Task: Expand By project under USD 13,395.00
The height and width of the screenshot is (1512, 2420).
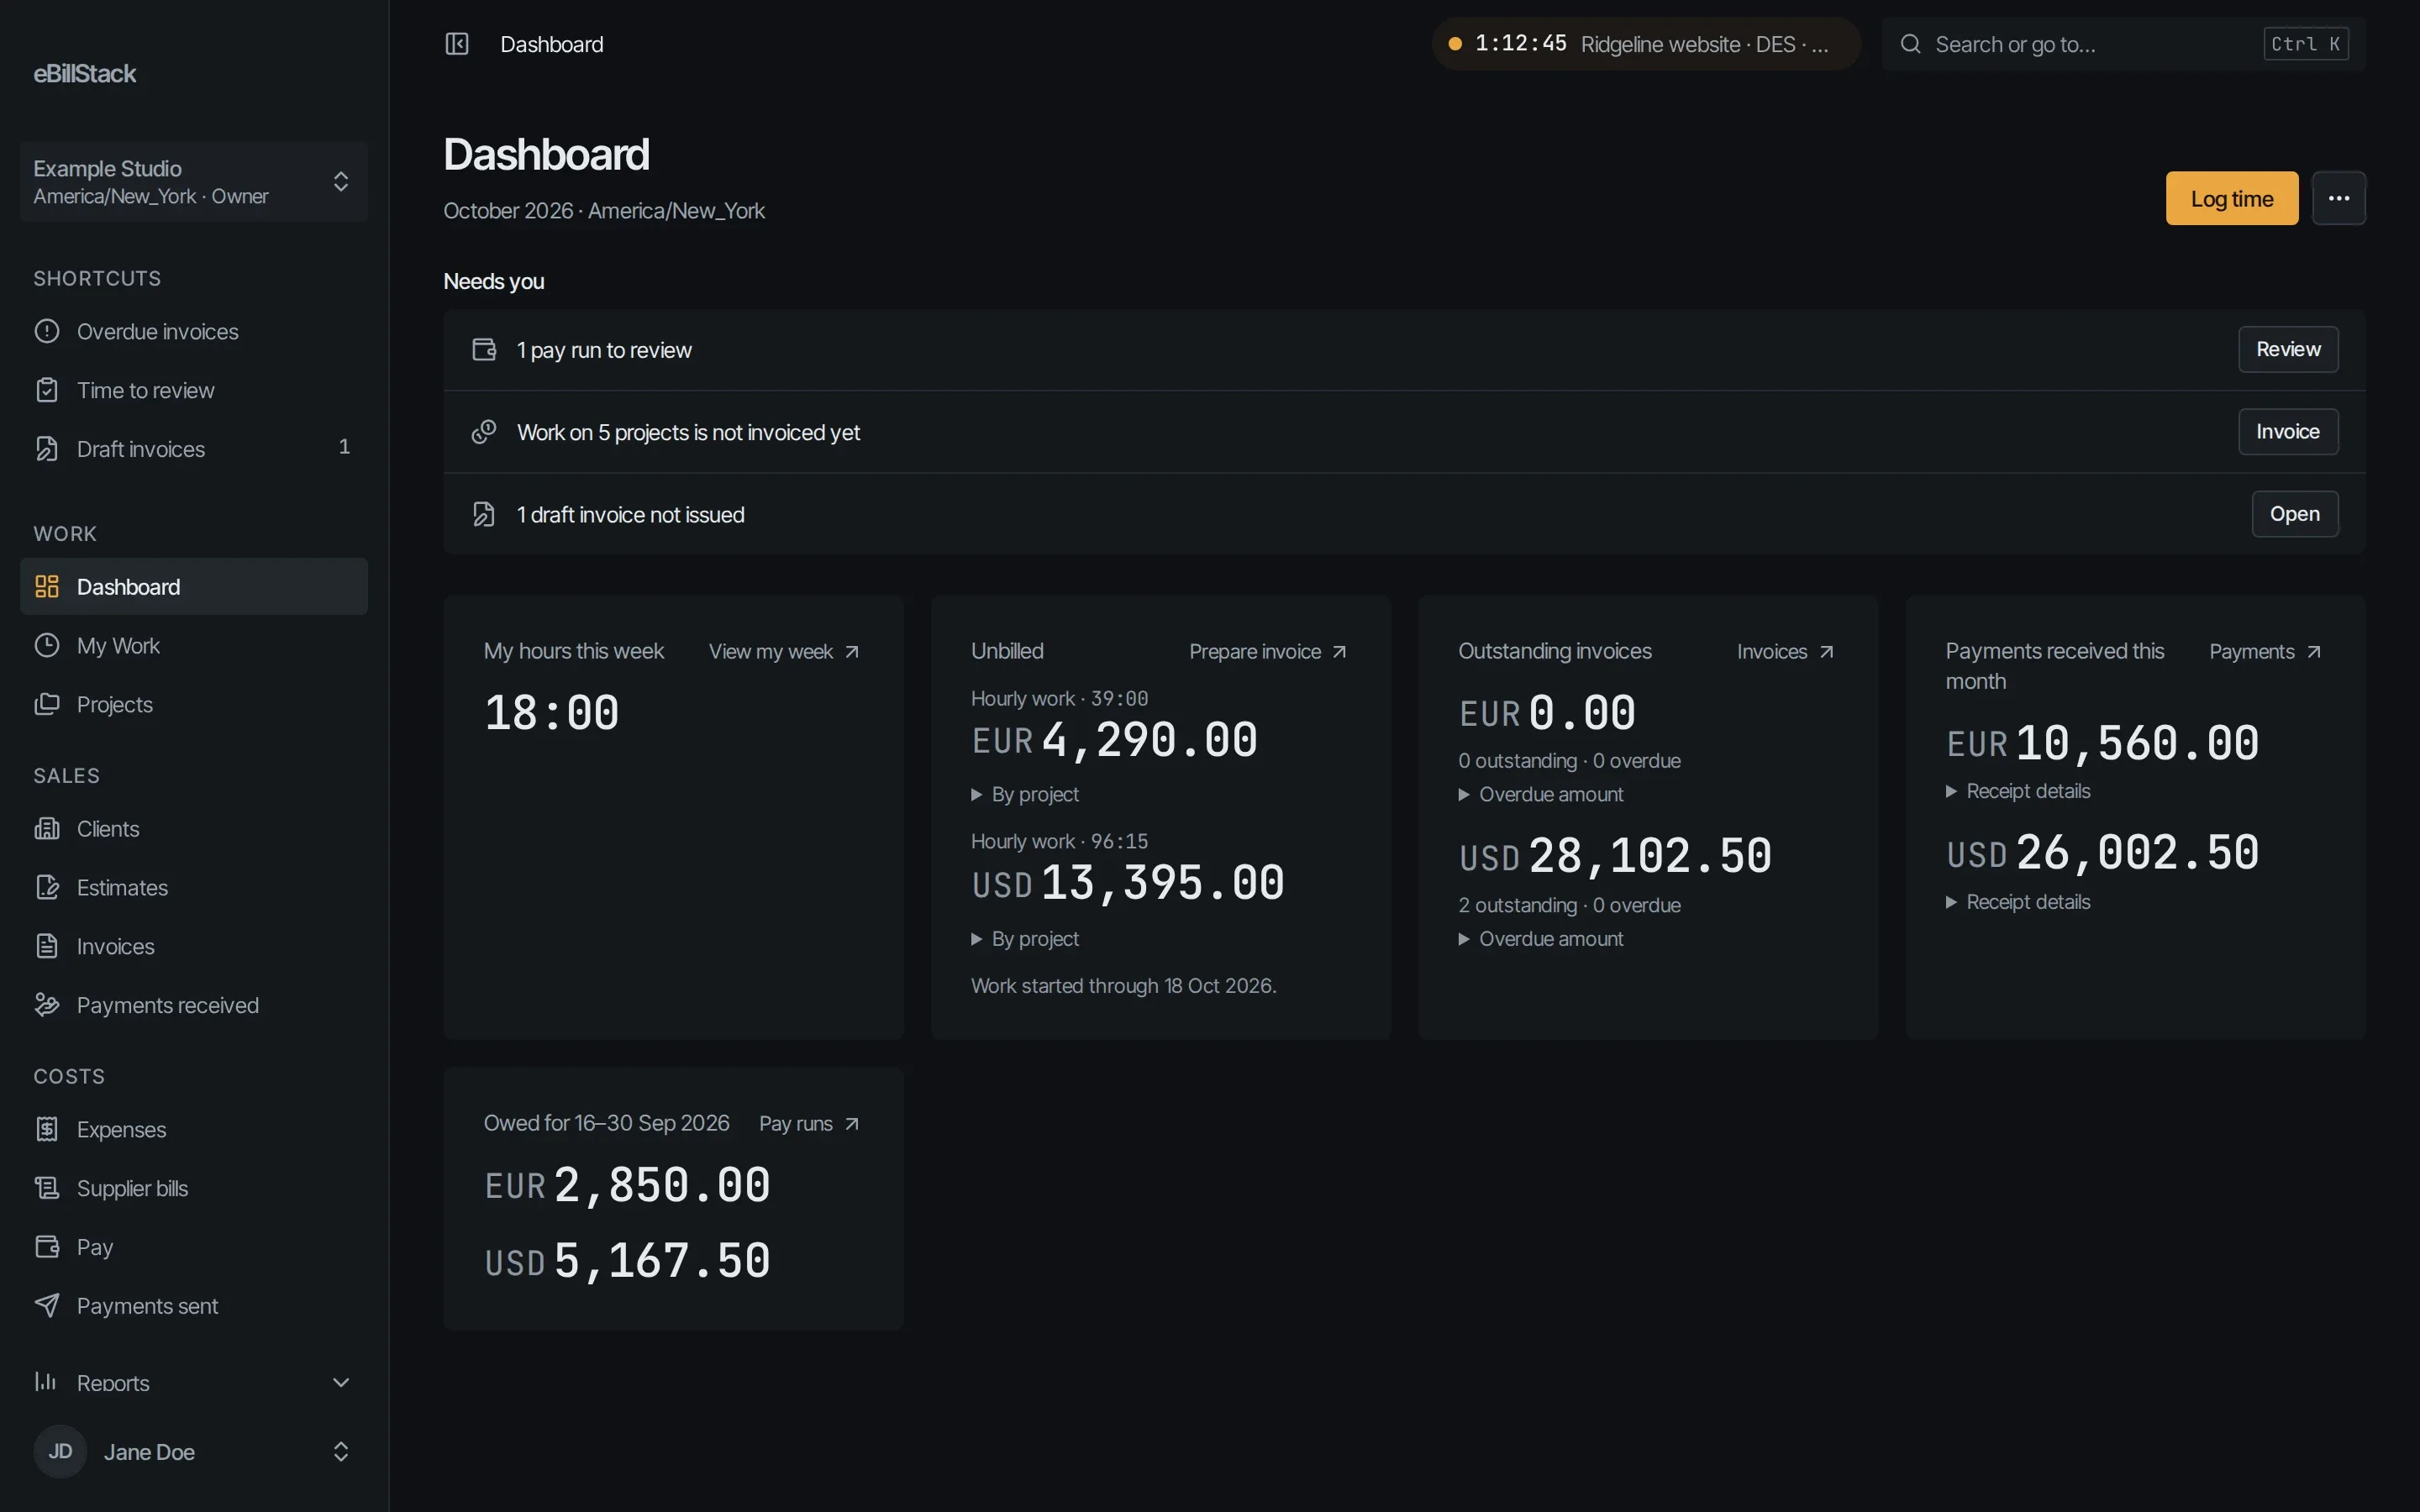Action: pos(1026,939)
